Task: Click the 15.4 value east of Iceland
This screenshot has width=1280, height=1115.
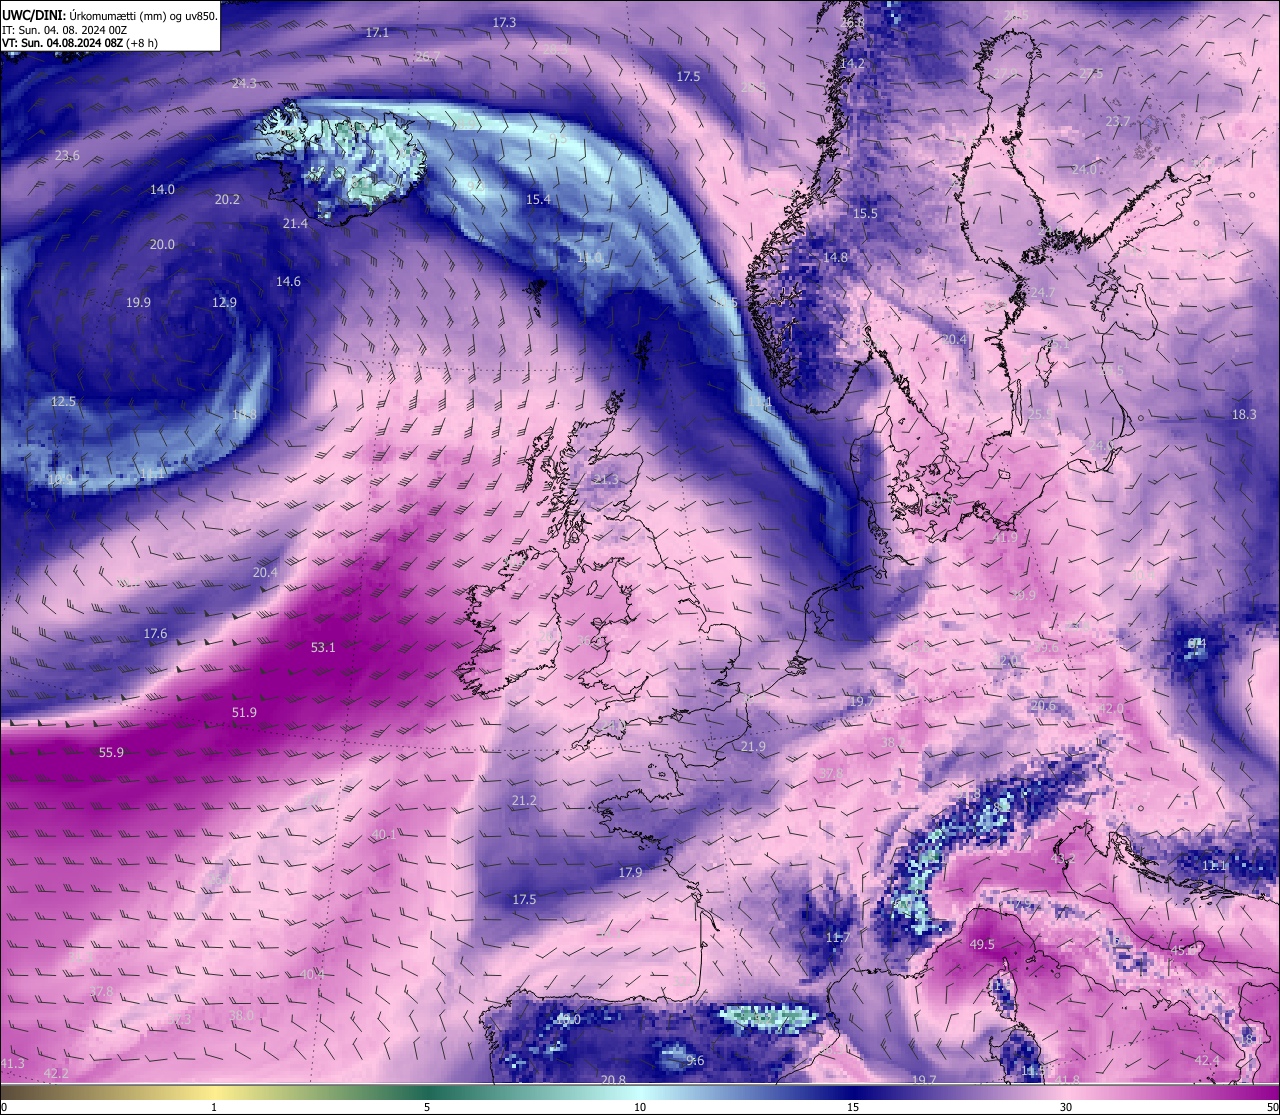Action: [538, 199]
